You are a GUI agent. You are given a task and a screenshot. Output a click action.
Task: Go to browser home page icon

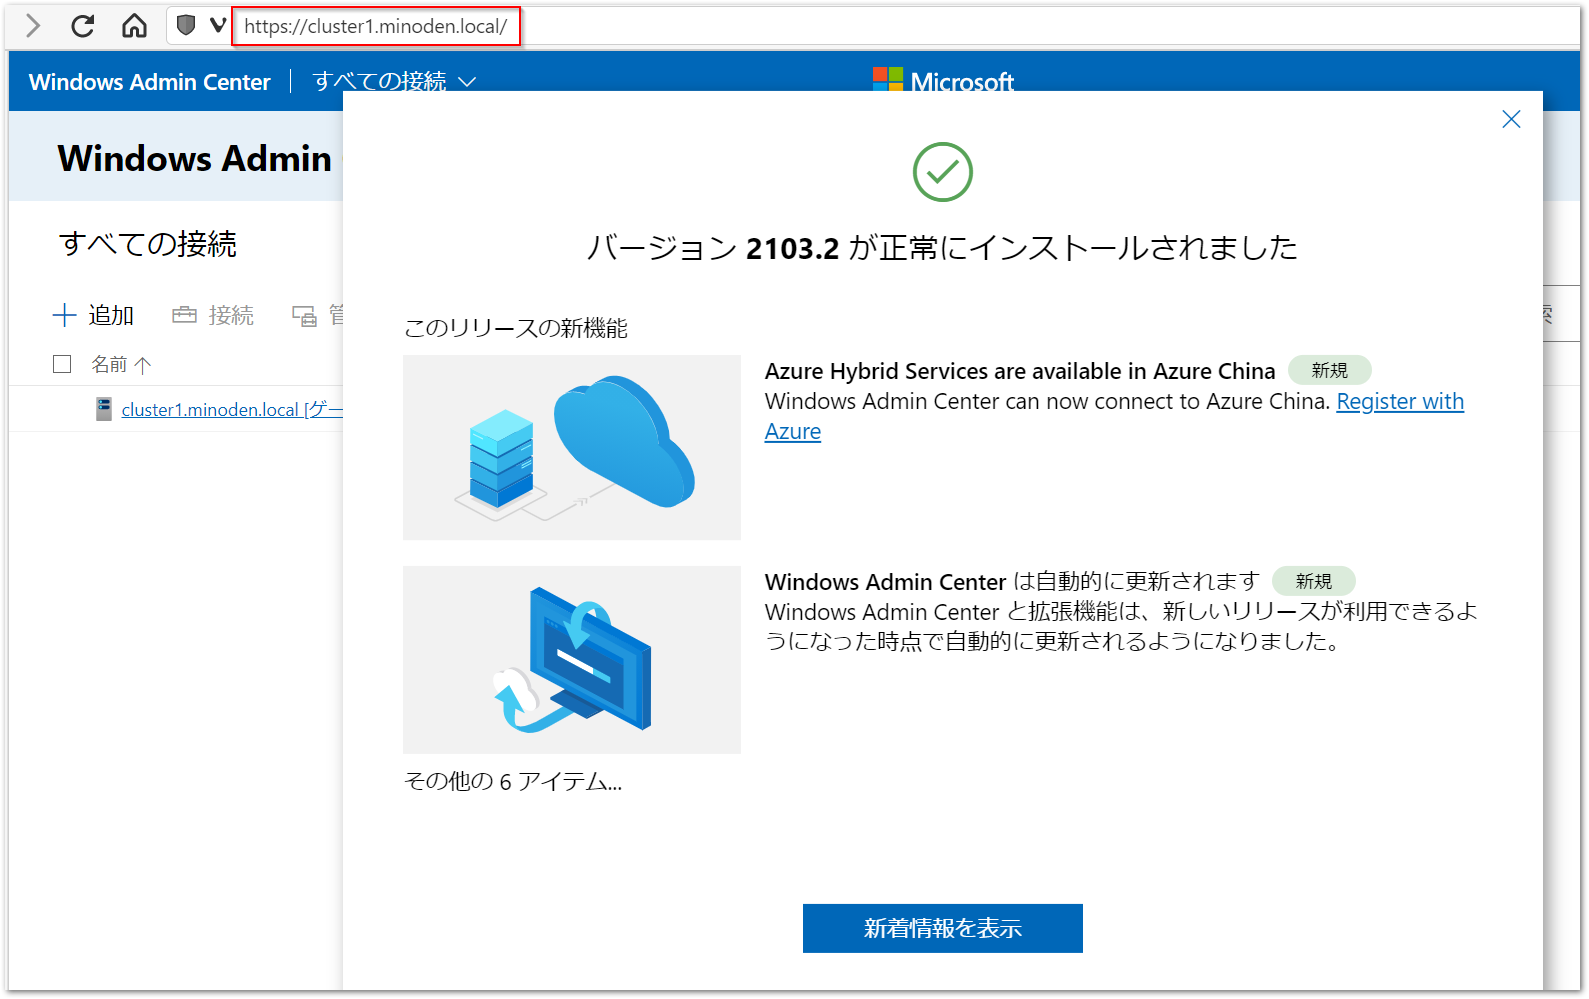(134, 26)
